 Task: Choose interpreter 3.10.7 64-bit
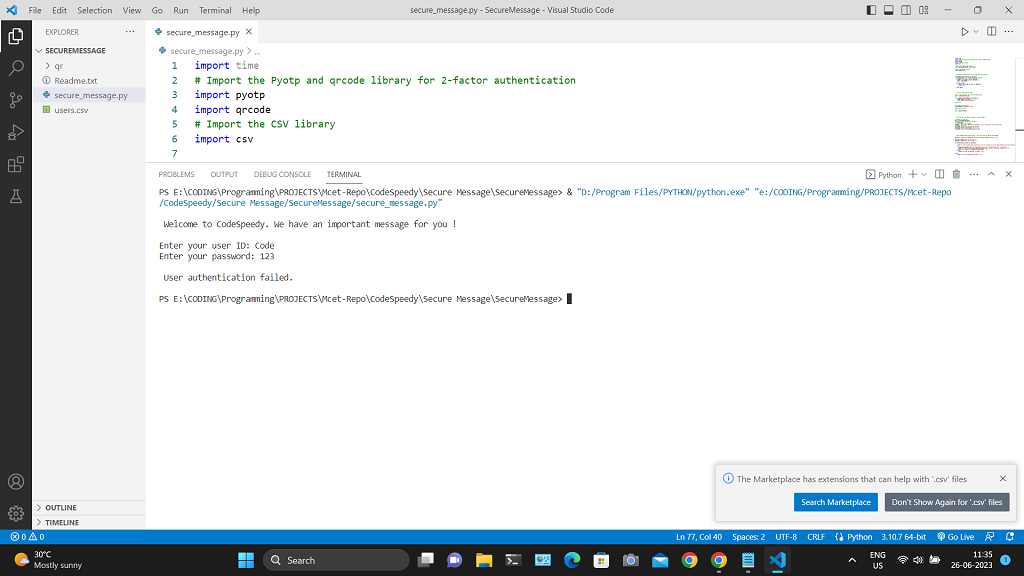904,537
